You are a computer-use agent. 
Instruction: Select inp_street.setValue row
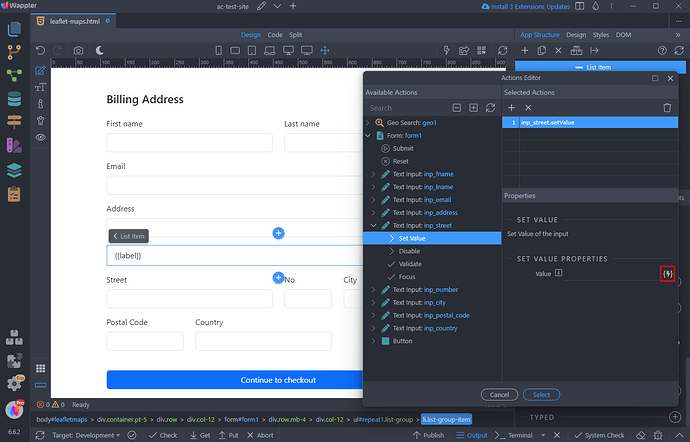590,123
